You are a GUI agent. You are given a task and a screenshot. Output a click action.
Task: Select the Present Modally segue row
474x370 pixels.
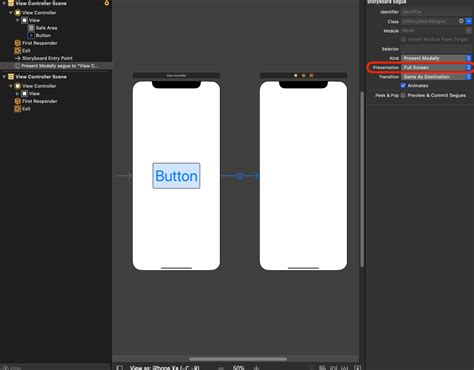(56, 66)
